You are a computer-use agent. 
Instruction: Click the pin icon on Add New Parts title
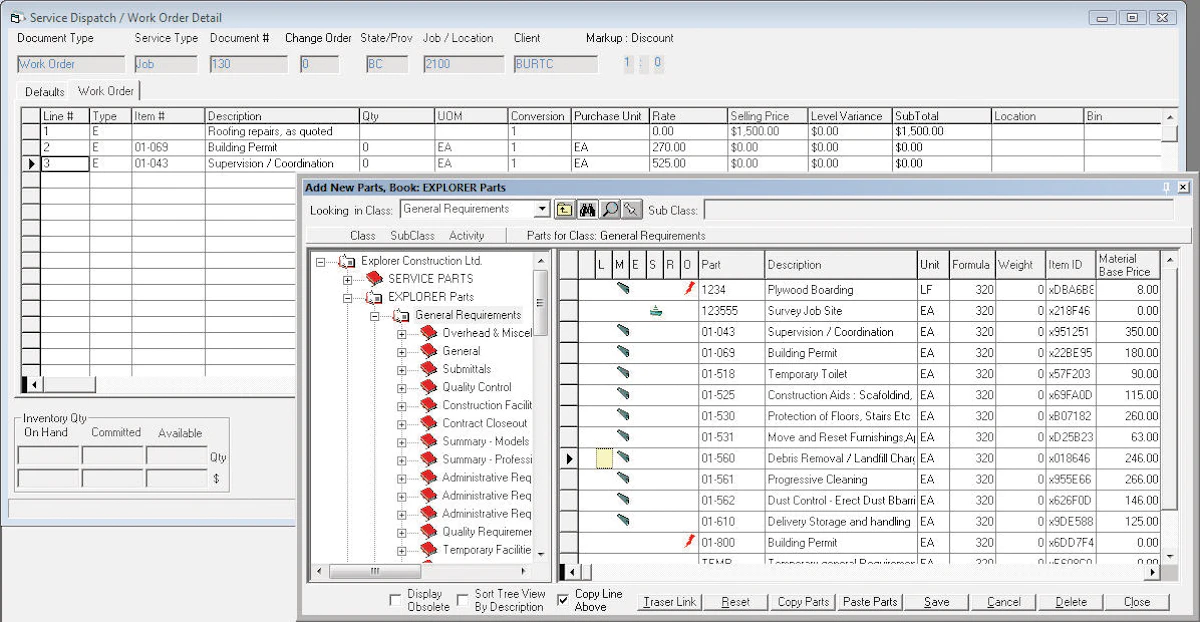[1166, 187]
